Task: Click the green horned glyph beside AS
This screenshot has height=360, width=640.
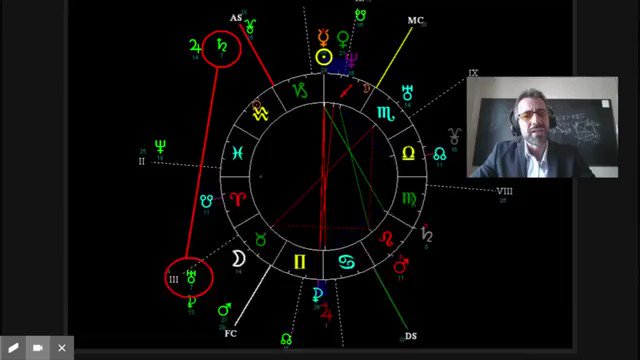Action: [250, 27]
